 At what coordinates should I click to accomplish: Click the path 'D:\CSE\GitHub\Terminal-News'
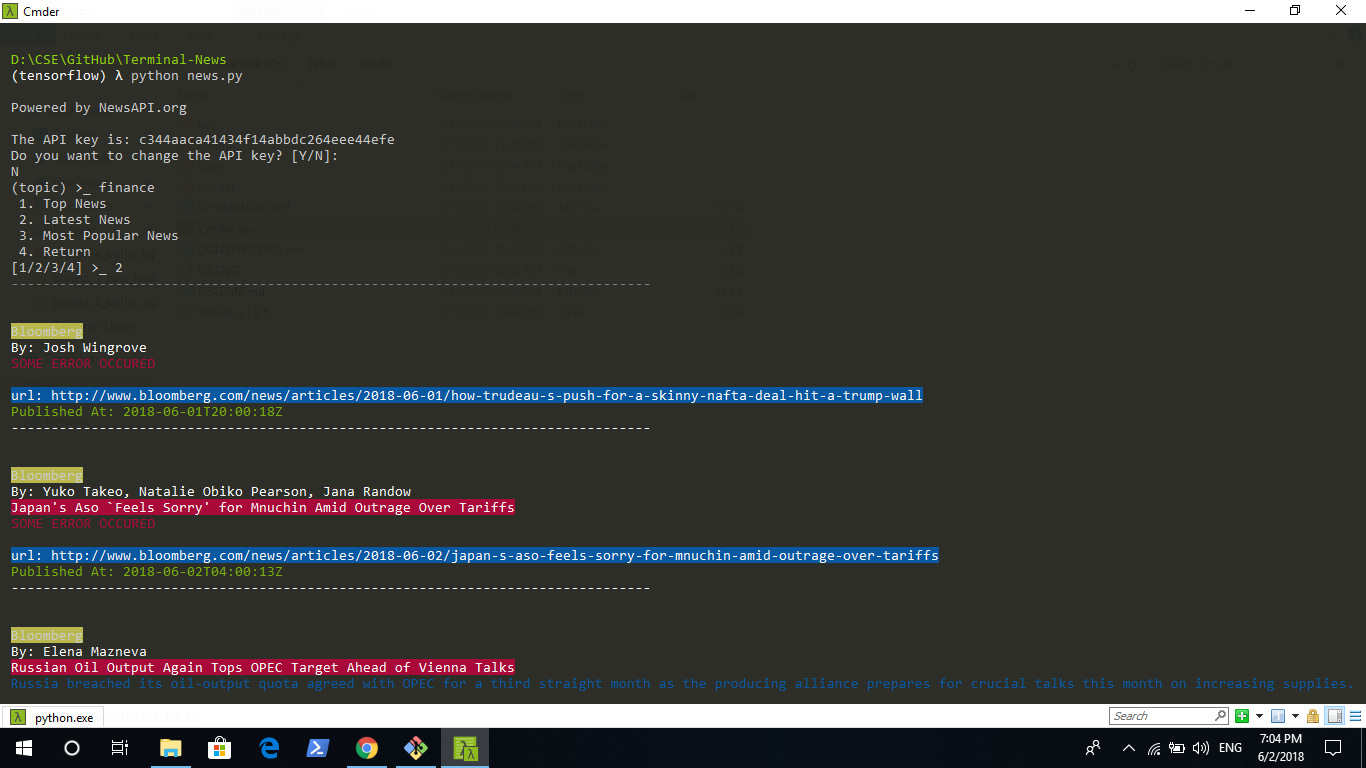click(119, 60)
